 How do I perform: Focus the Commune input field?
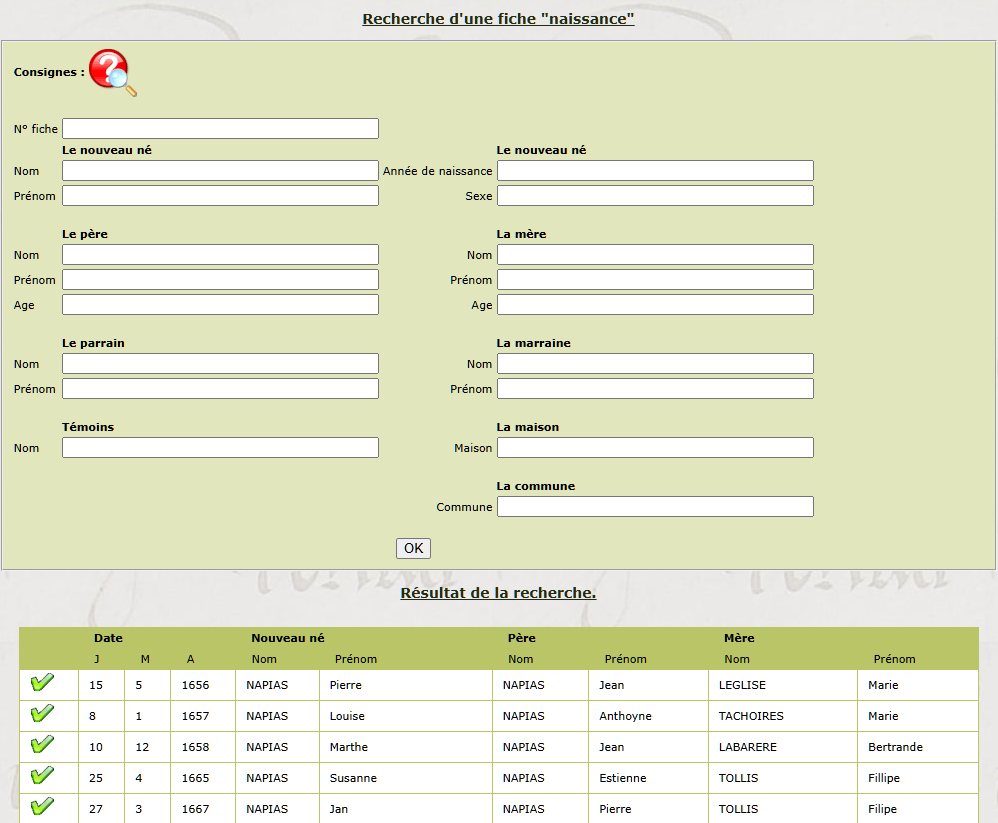[x=655, y=507]
